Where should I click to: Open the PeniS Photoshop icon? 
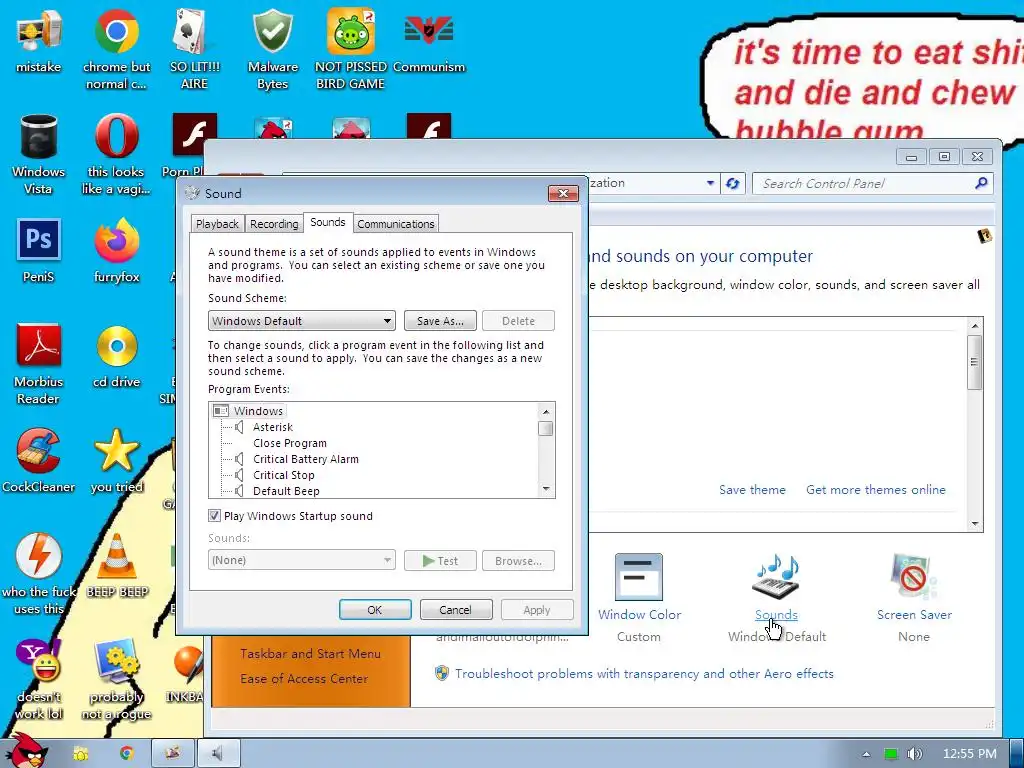39,251
